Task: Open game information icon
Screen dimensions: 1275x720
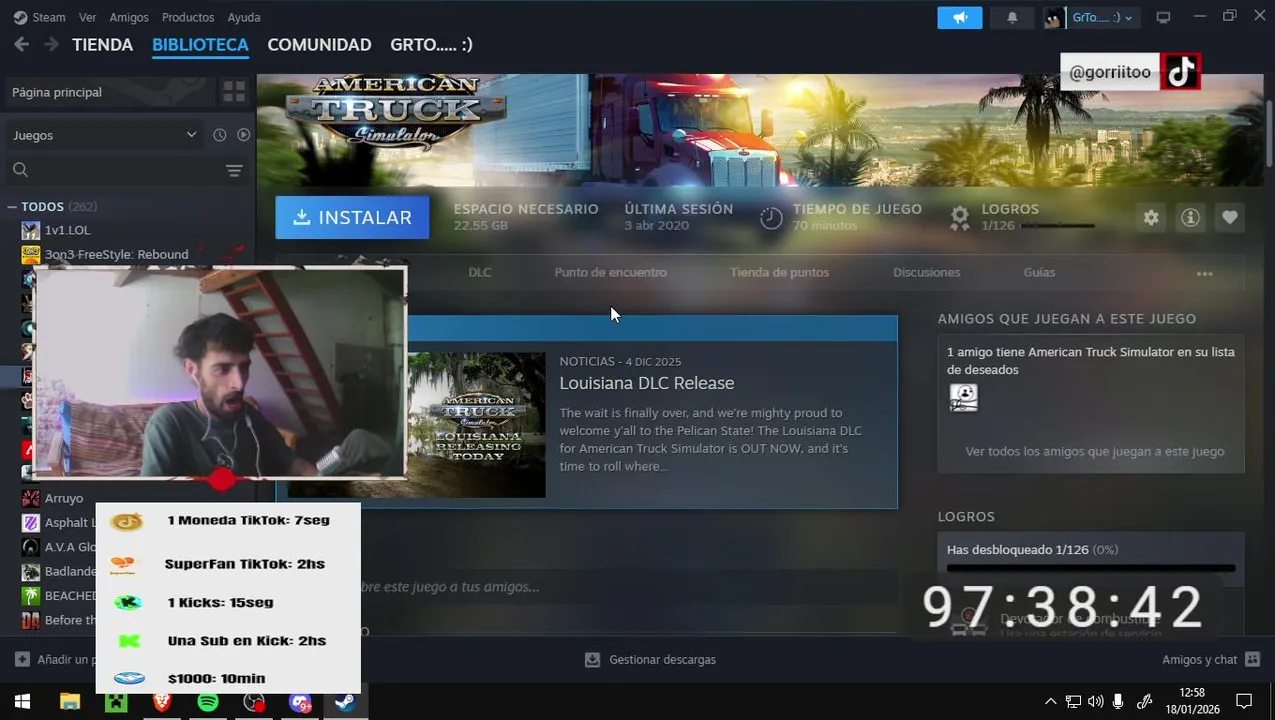Action: (1190, 217)
